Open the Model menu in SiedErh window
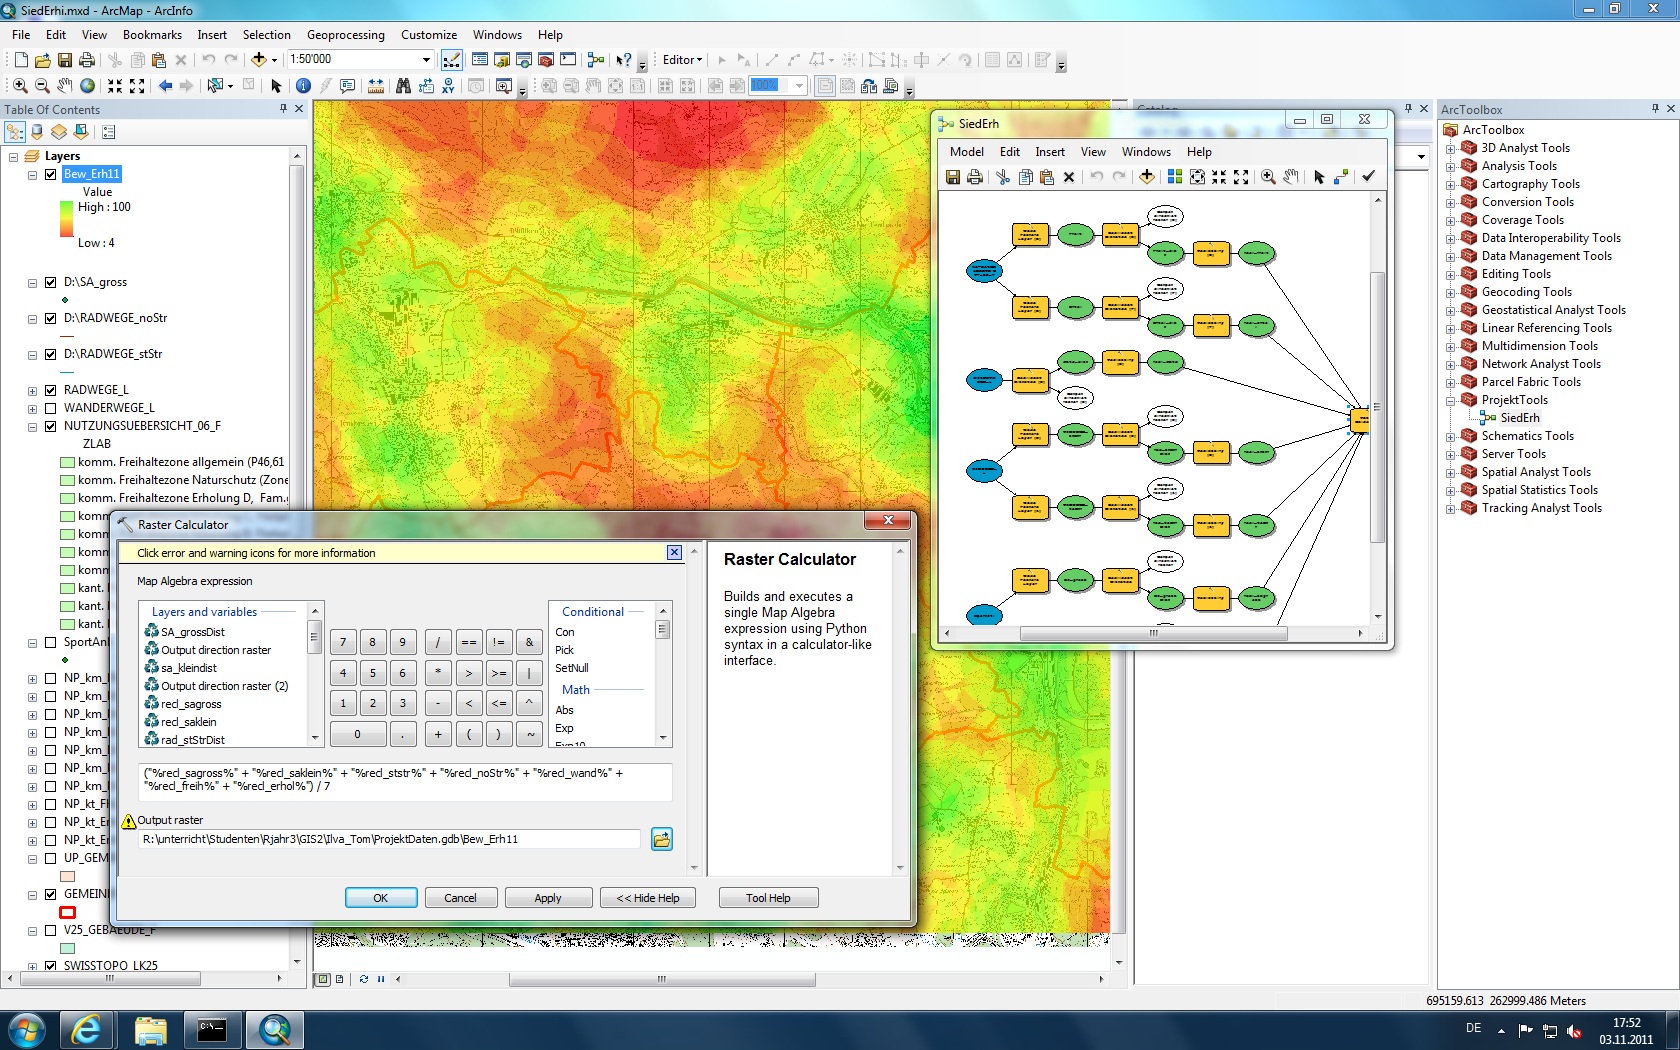The width and height of the screenshot is (1680, 1050). click(x=966, y=152)
